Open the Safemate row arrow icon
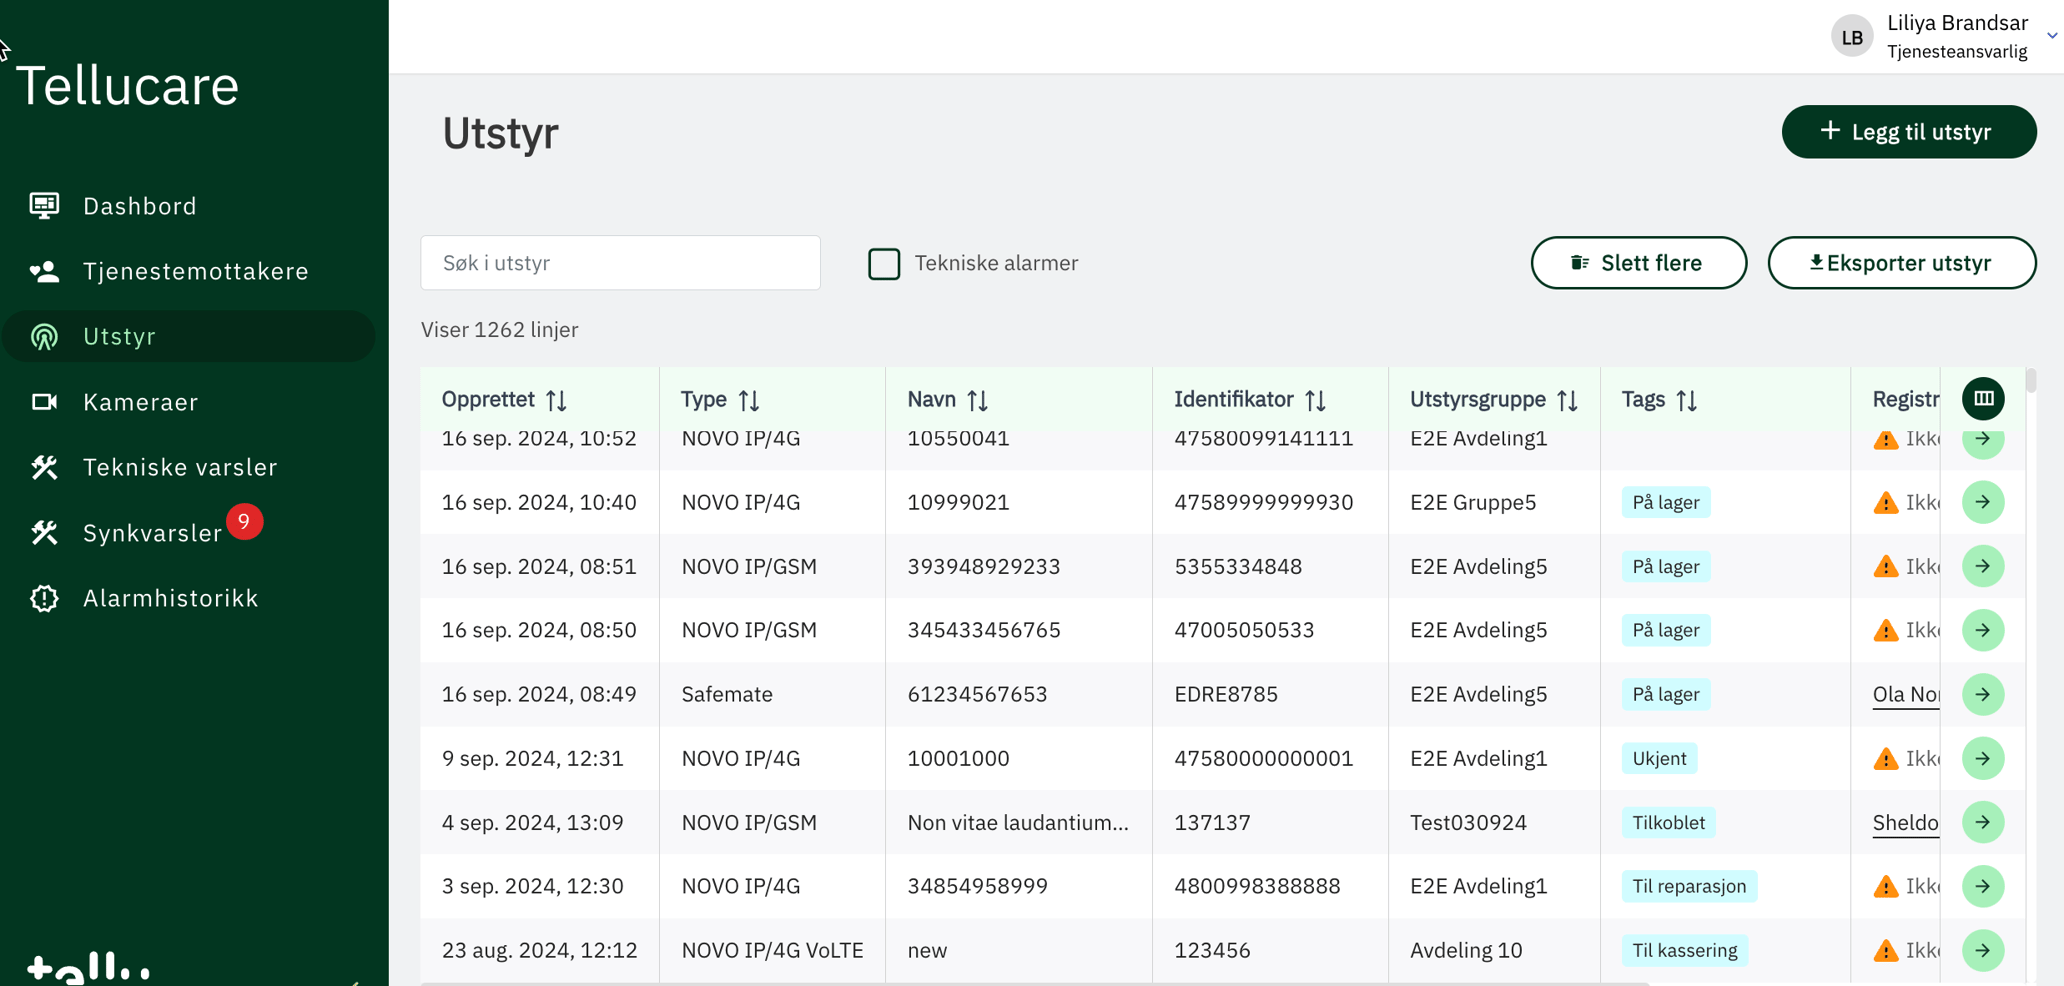The width and height of the screenshot is (2064, 986). [1982, 694]
